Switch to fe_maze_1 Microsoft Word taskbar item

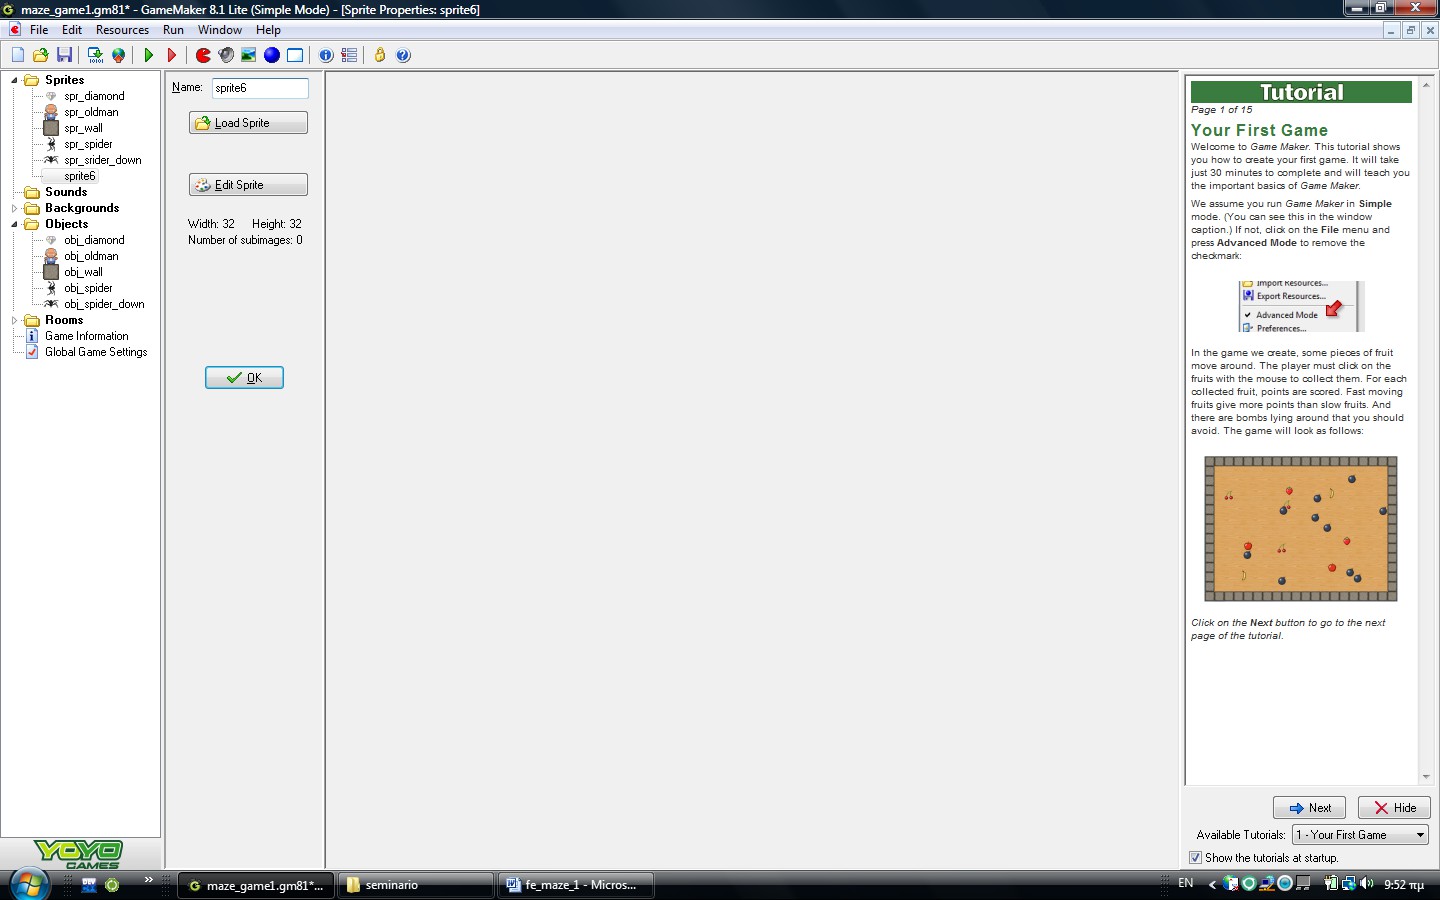coord(576,885)
